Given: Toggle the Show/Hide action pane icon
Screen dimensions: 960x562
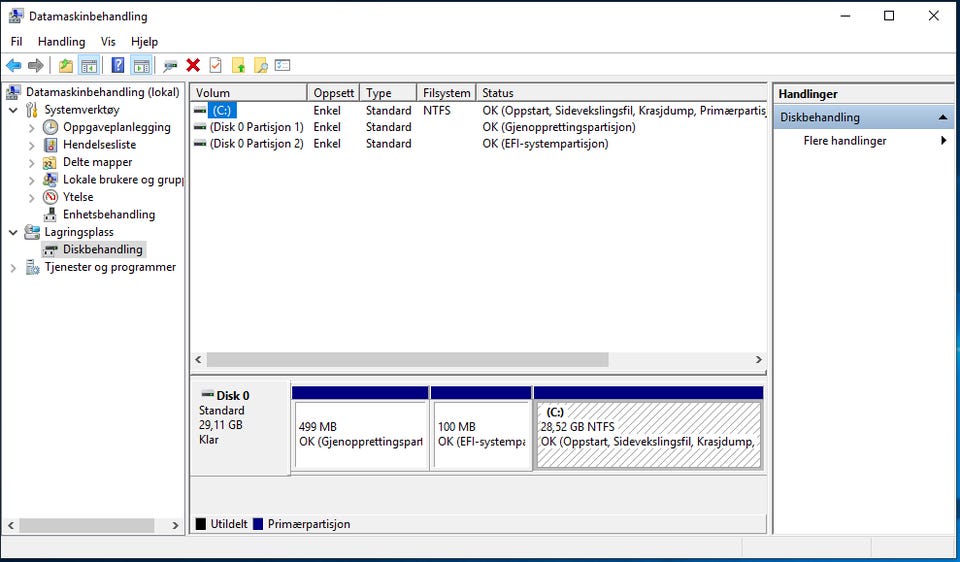Looking at the screenshot, I should coord(141,66).
